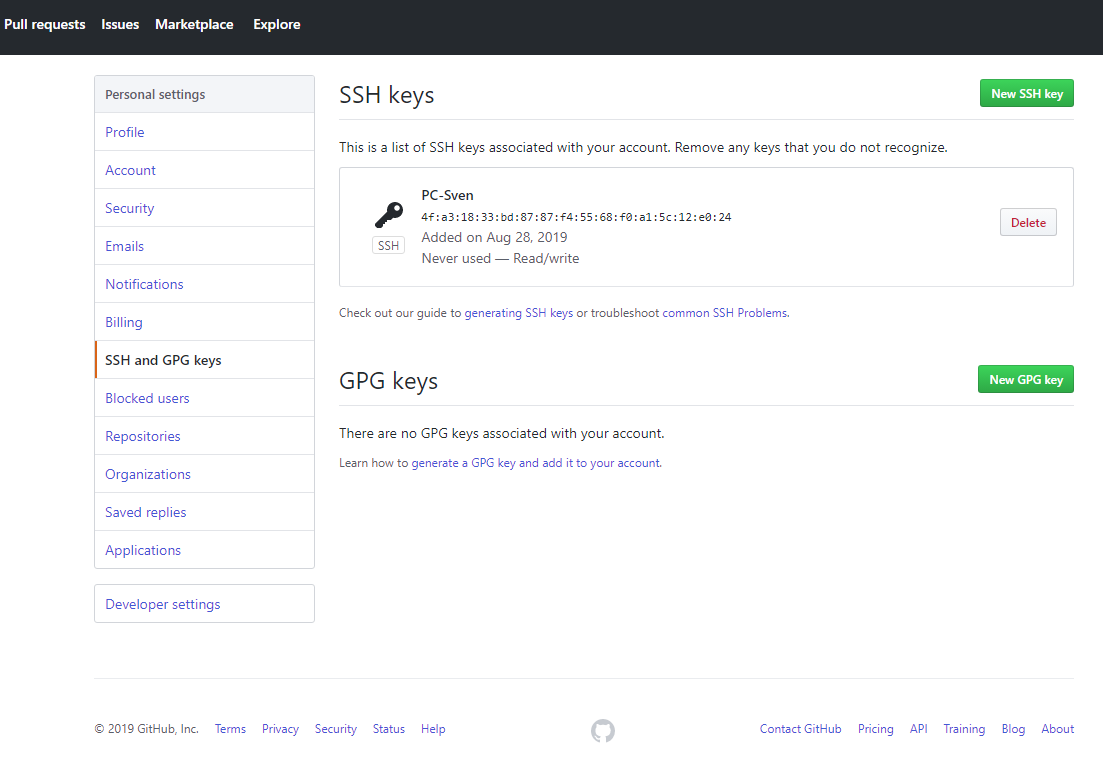Open Help link in footer
The height and width of the screenshot is (761, 1103).
point(433,729)
